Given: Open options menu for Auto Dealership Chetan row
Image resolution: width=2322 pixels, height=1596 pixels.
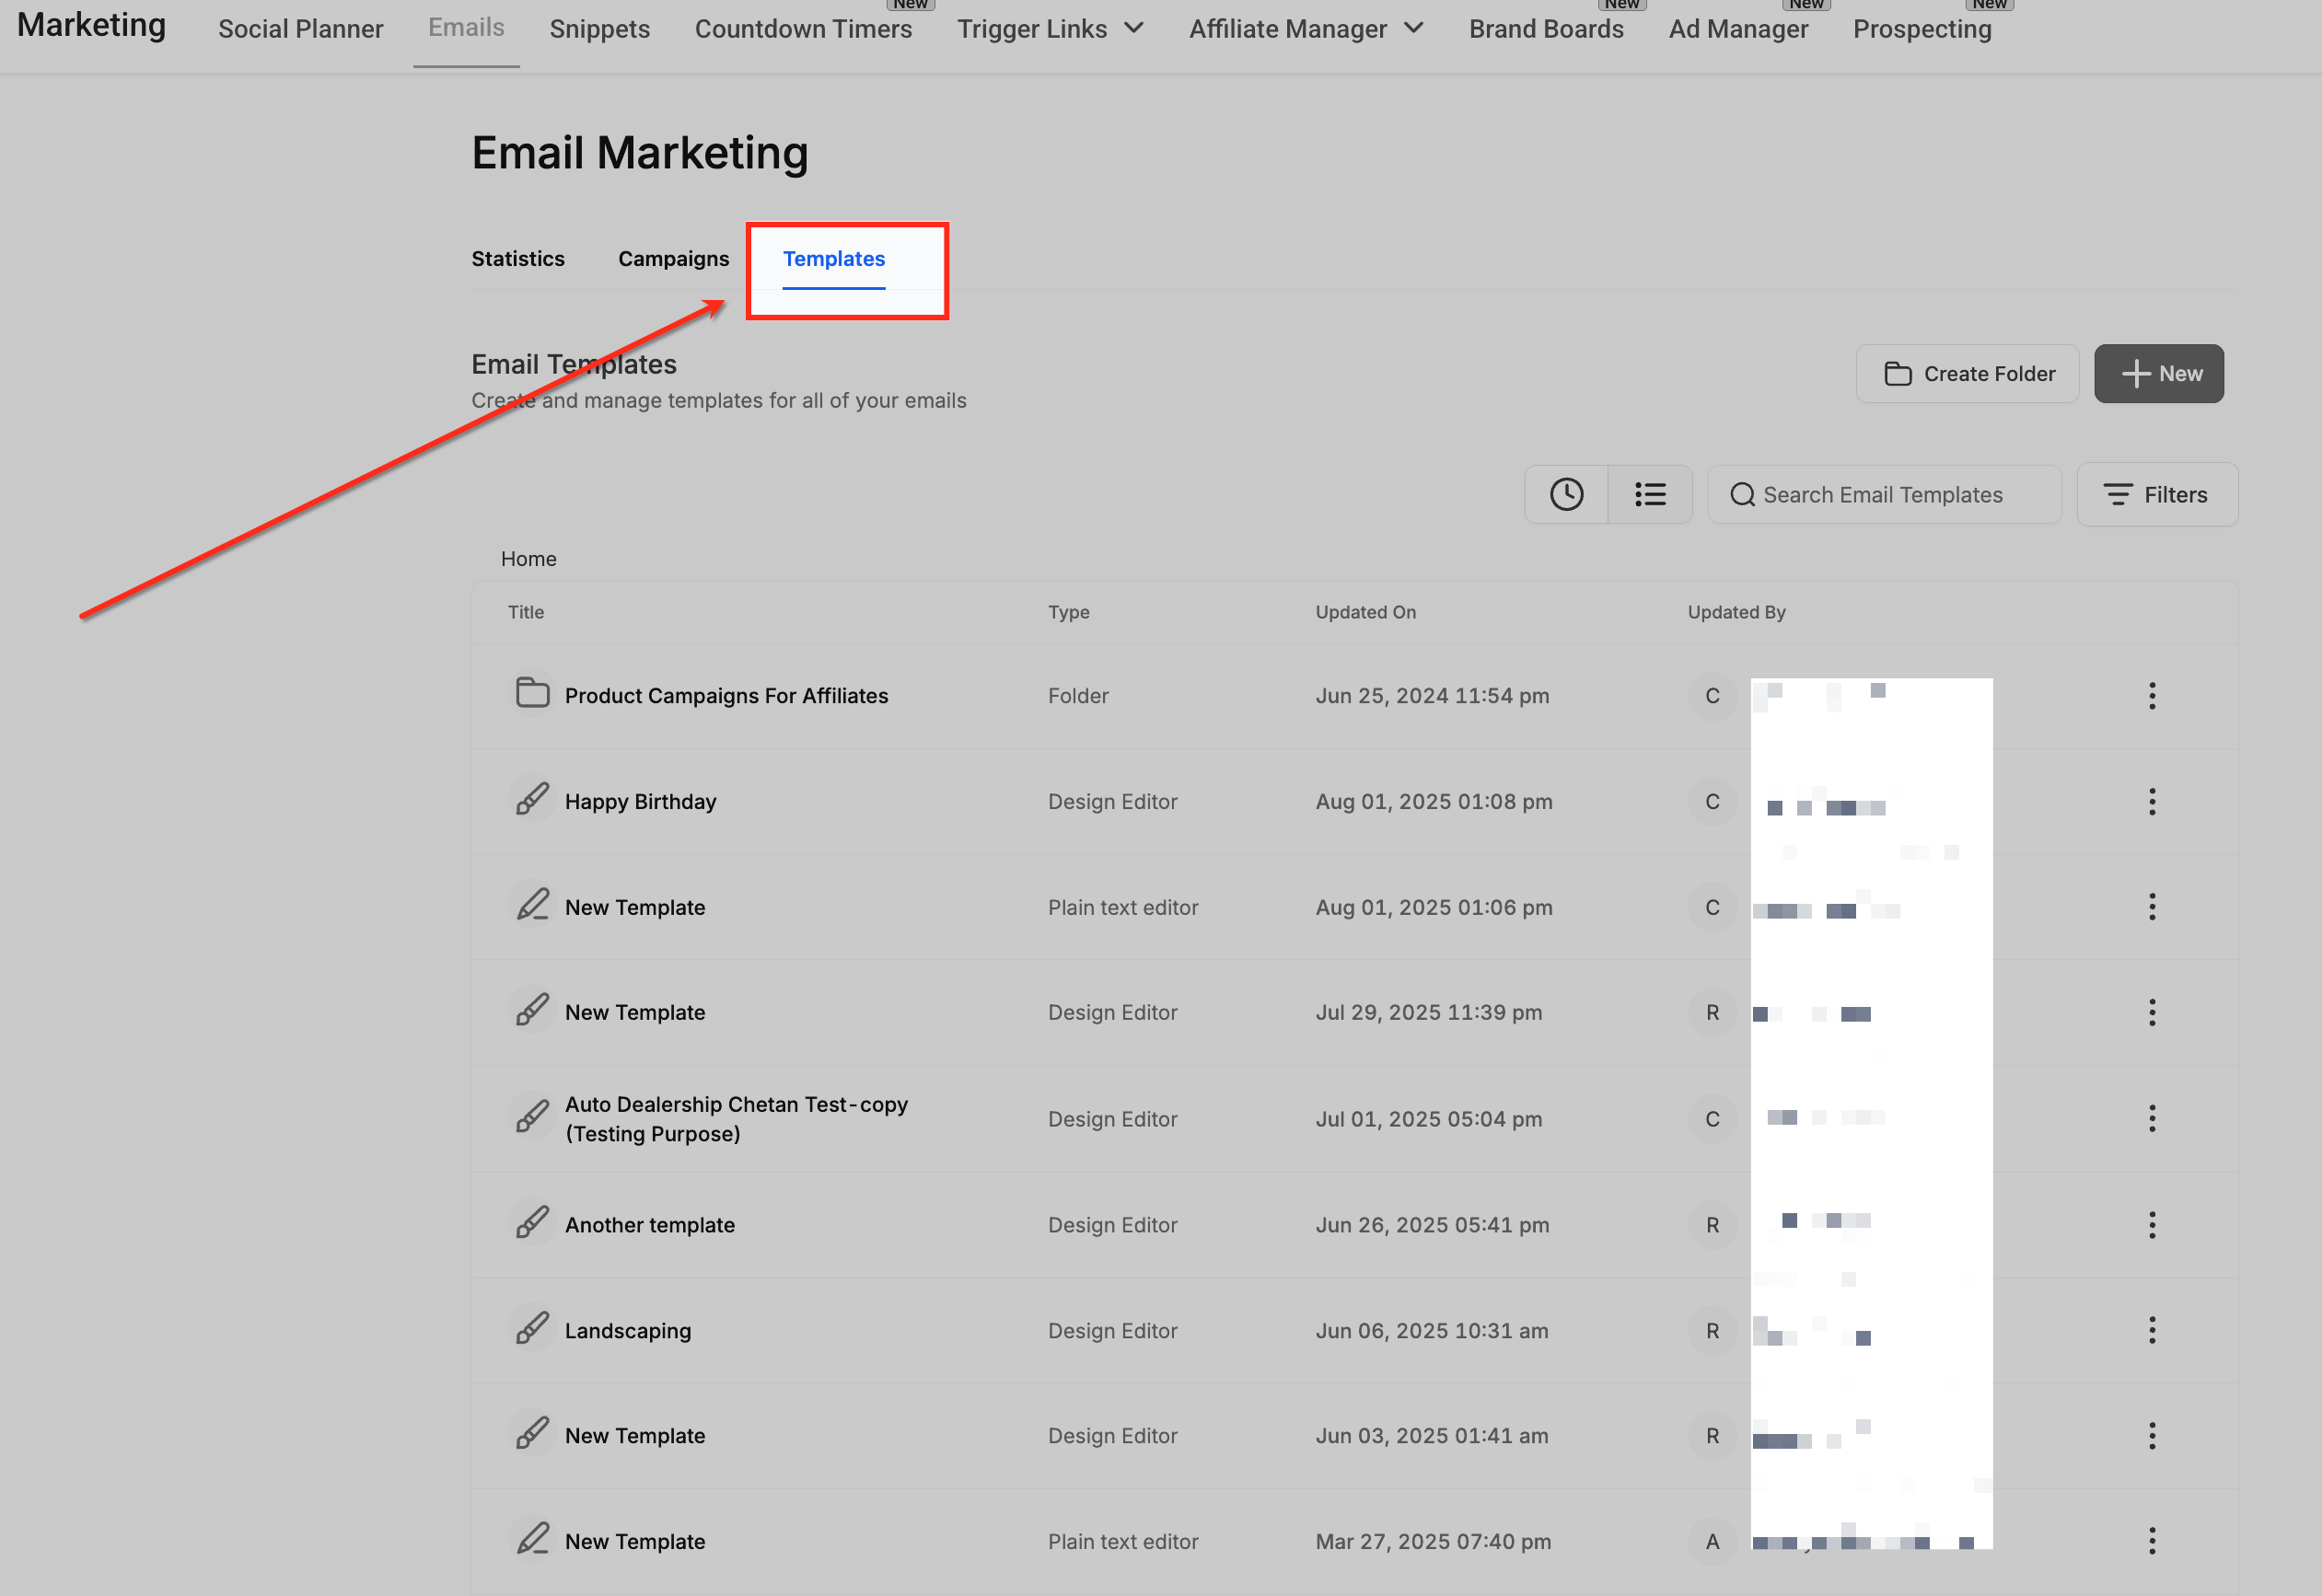Looking at the screenshot, I should (2151, 1118).
